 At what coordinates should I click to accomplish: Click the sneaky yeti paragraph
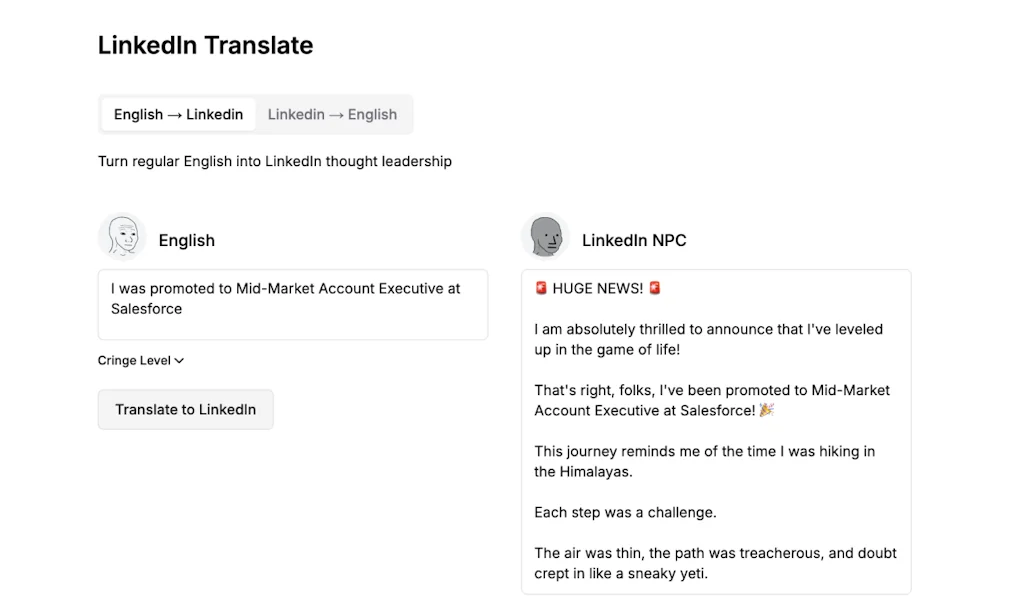[715, 563]
